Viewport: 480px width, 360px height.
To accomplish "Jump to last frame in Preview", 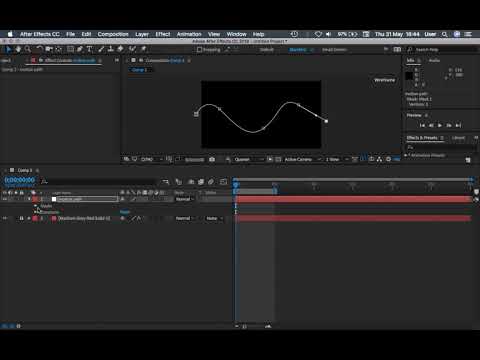I will tap(458, 125).
